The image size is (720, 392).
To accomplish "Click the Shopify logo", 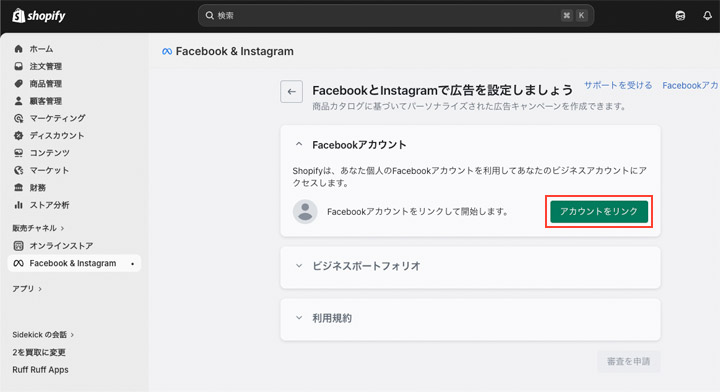I will pos(39,16).
